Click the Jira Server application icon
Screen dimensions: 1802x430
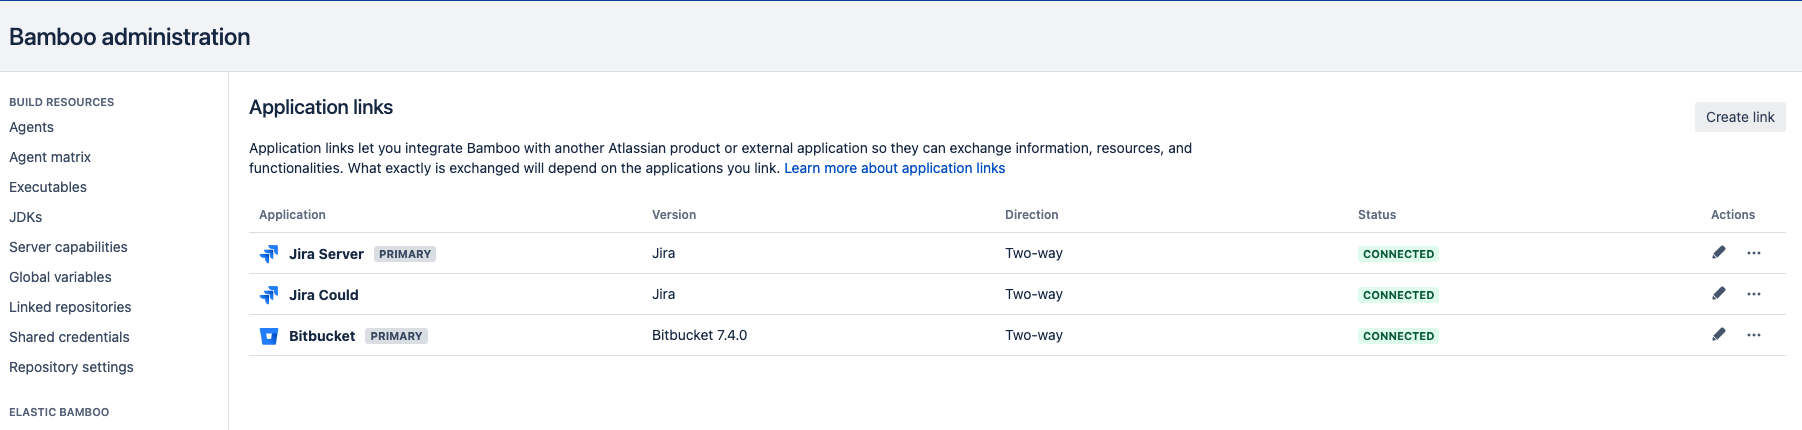(x=269, y=254)
